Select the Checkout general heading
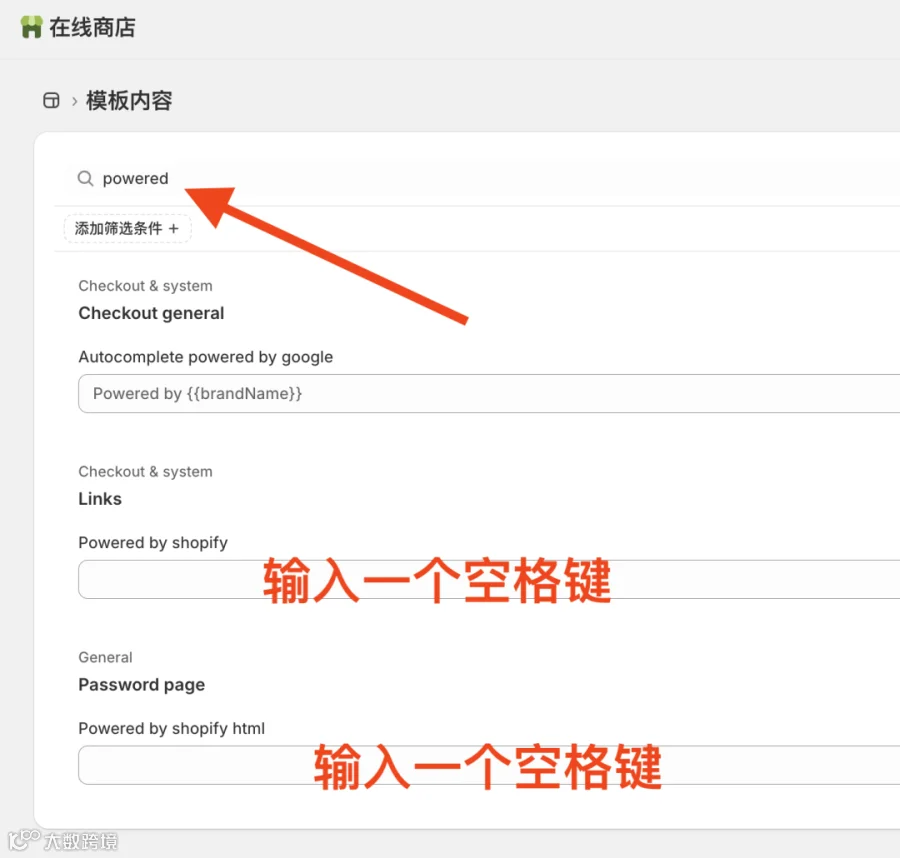Image resolution: width=900 pixels, height=858 pixels. [x=151, y=313]
